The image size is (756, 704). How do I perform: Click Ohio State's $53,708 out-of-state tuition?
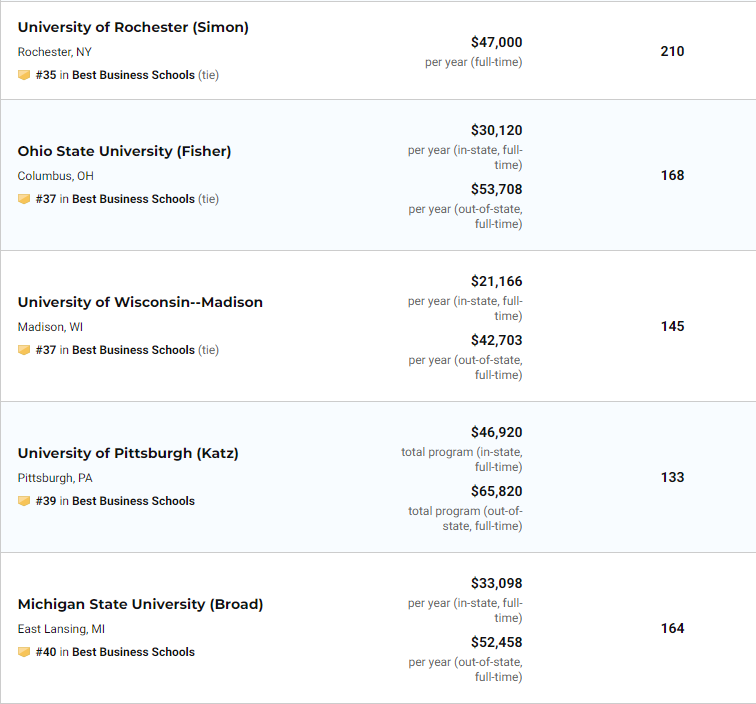pyautogui.click(x=496, y=189)
